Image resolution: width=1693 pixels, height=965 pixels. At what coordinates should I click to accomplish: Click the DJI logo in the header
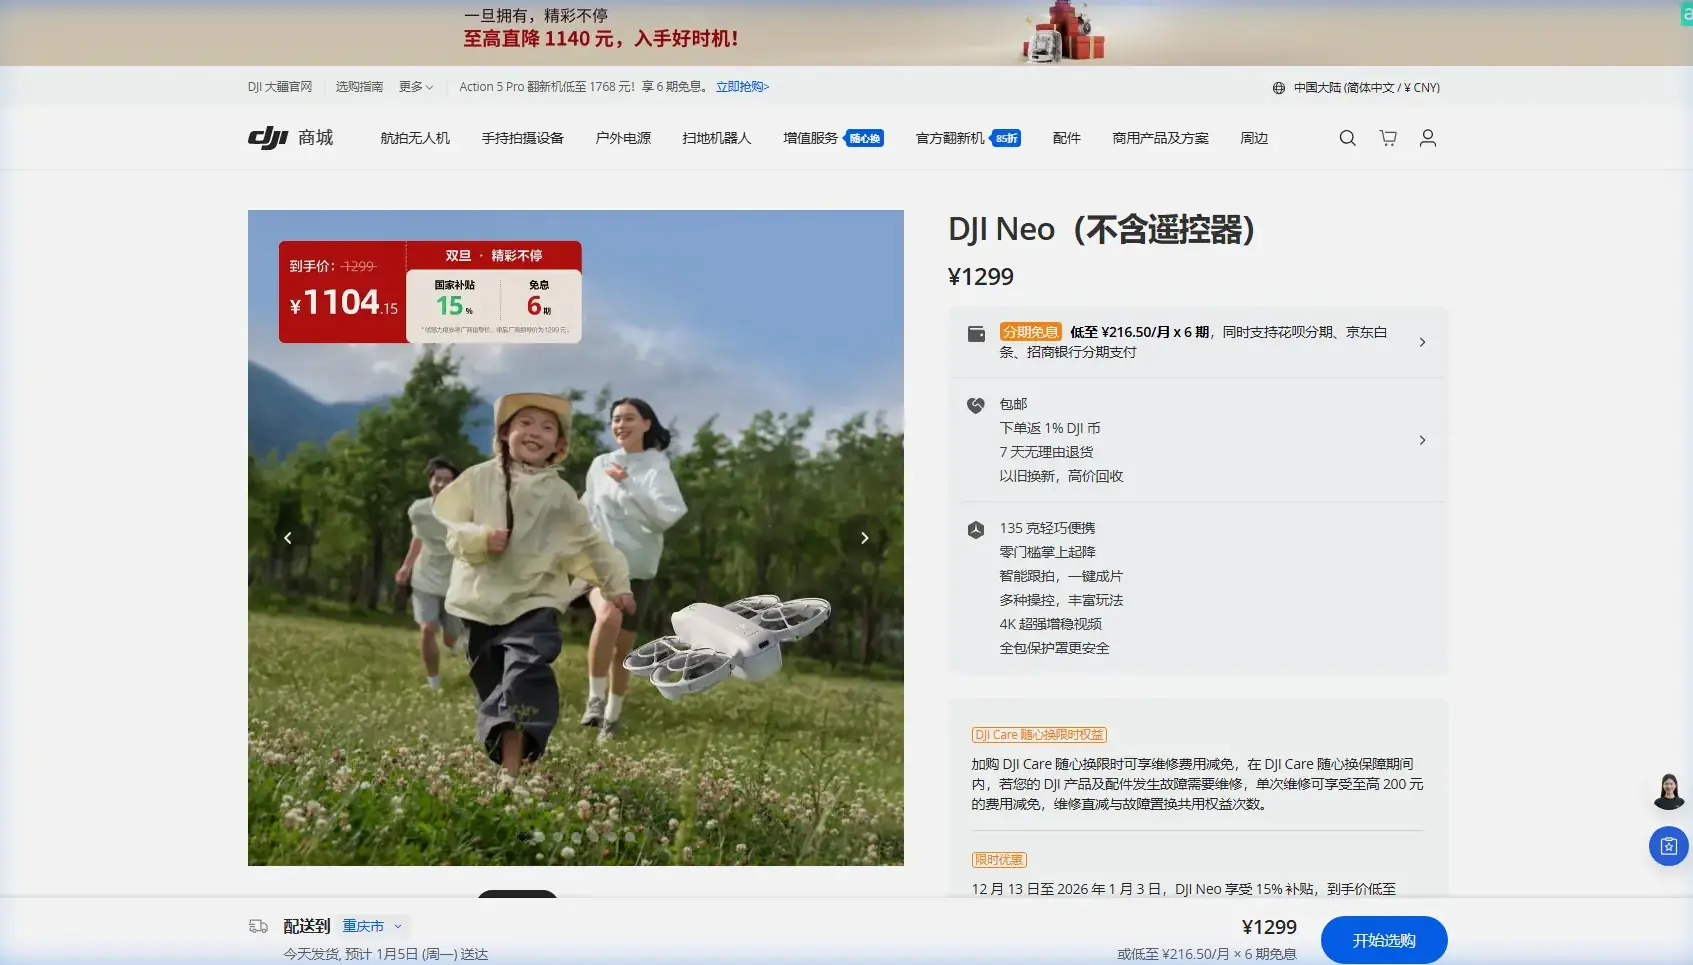[x=268, y=138]
